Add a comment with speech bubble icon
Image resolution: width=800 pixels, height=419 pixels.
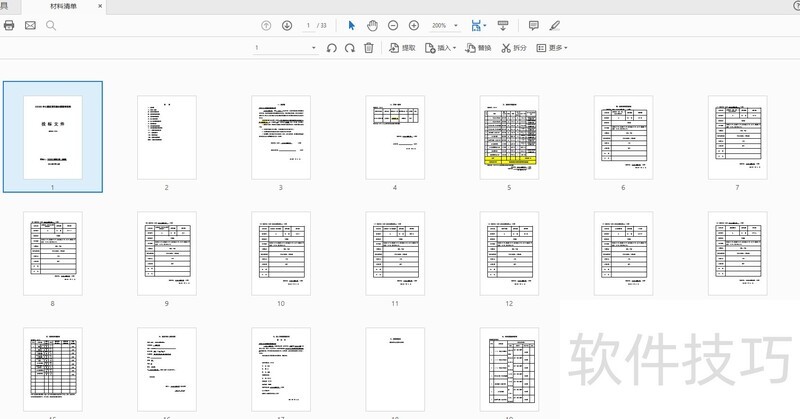534,25
